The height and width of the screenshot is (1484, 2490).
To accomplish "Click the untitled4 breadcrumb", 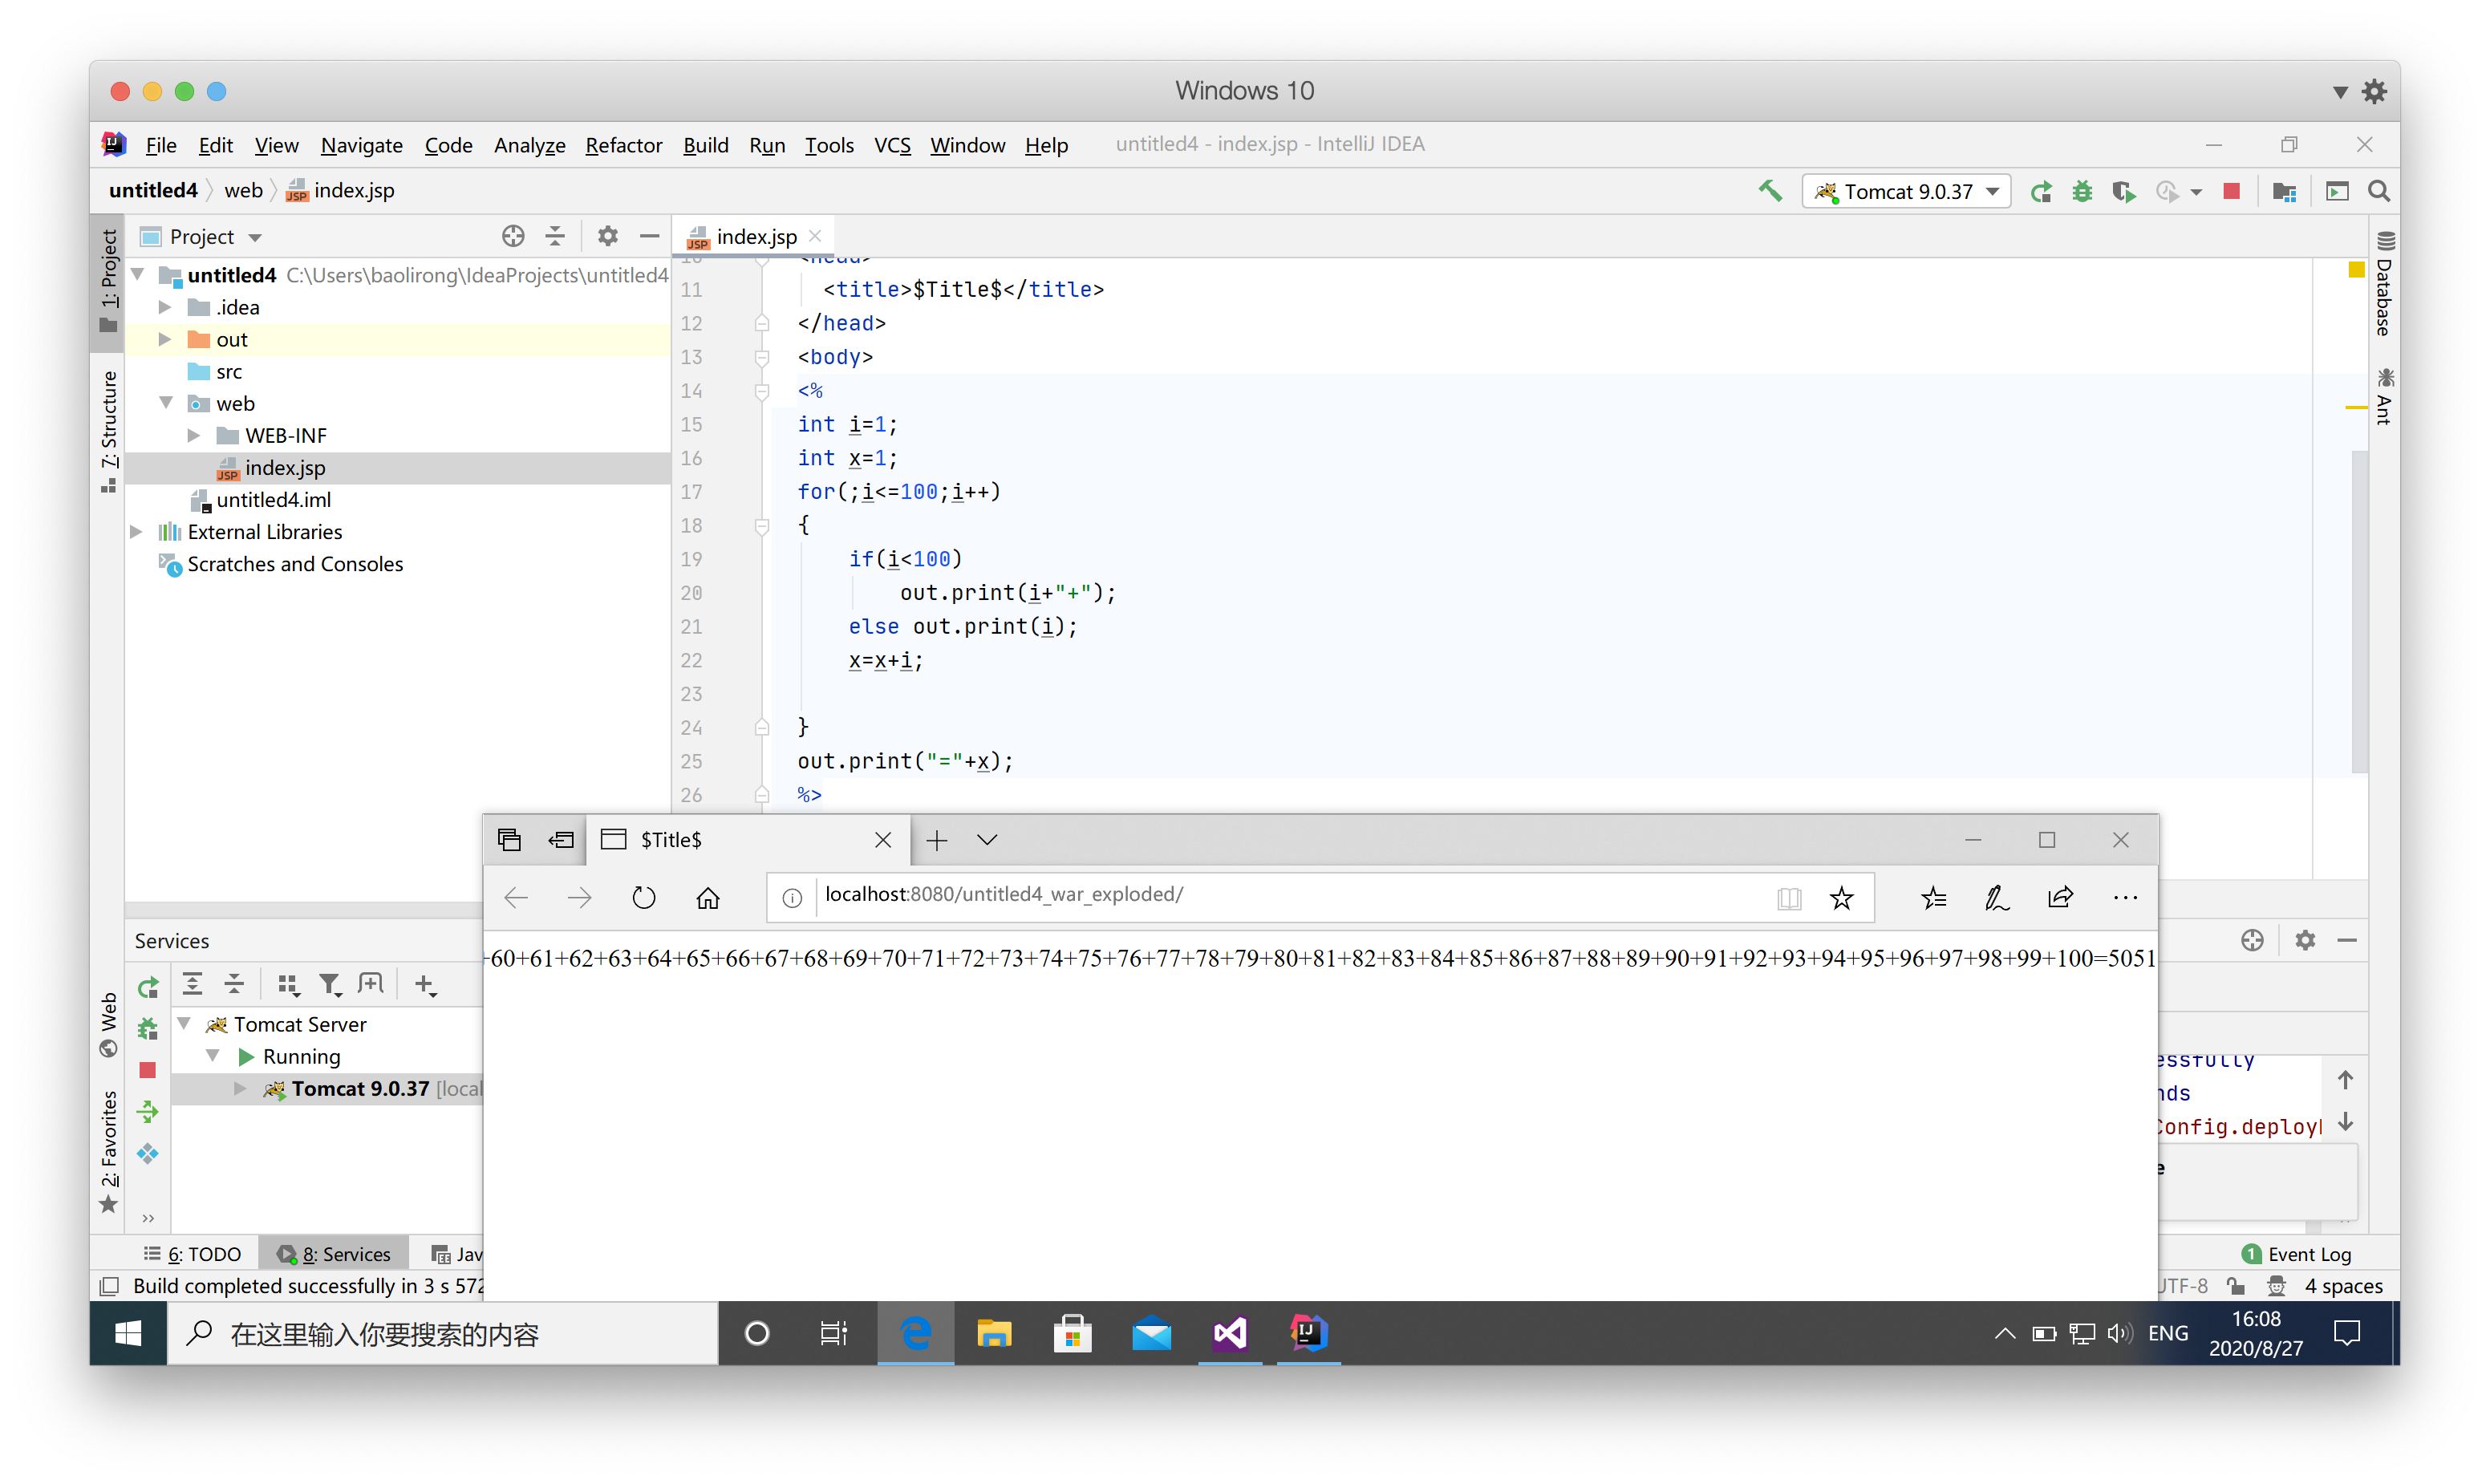I will point(153,190).
